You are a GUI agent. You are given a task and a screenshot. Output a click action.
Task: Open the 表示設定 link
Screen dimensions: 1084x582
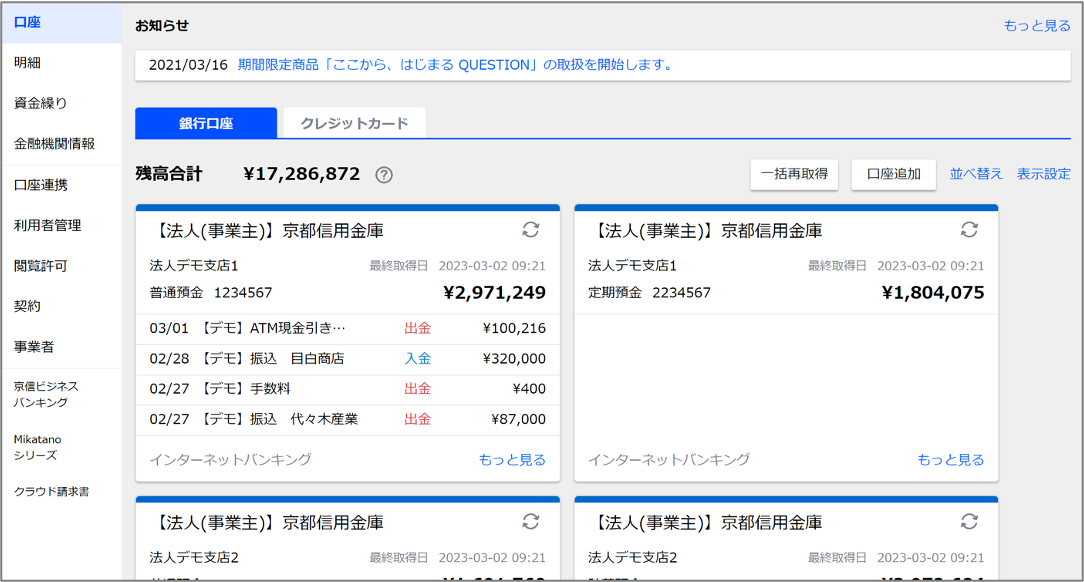tap(1043, 174)
